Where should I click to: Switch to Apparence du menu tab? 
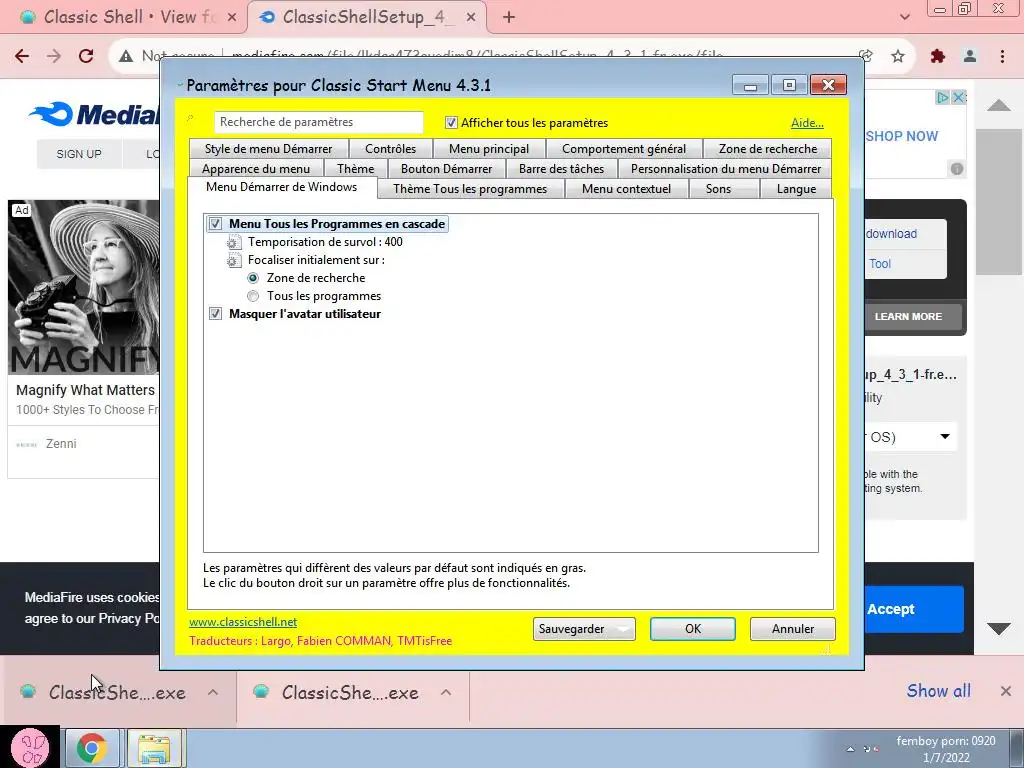coord(256,169)
